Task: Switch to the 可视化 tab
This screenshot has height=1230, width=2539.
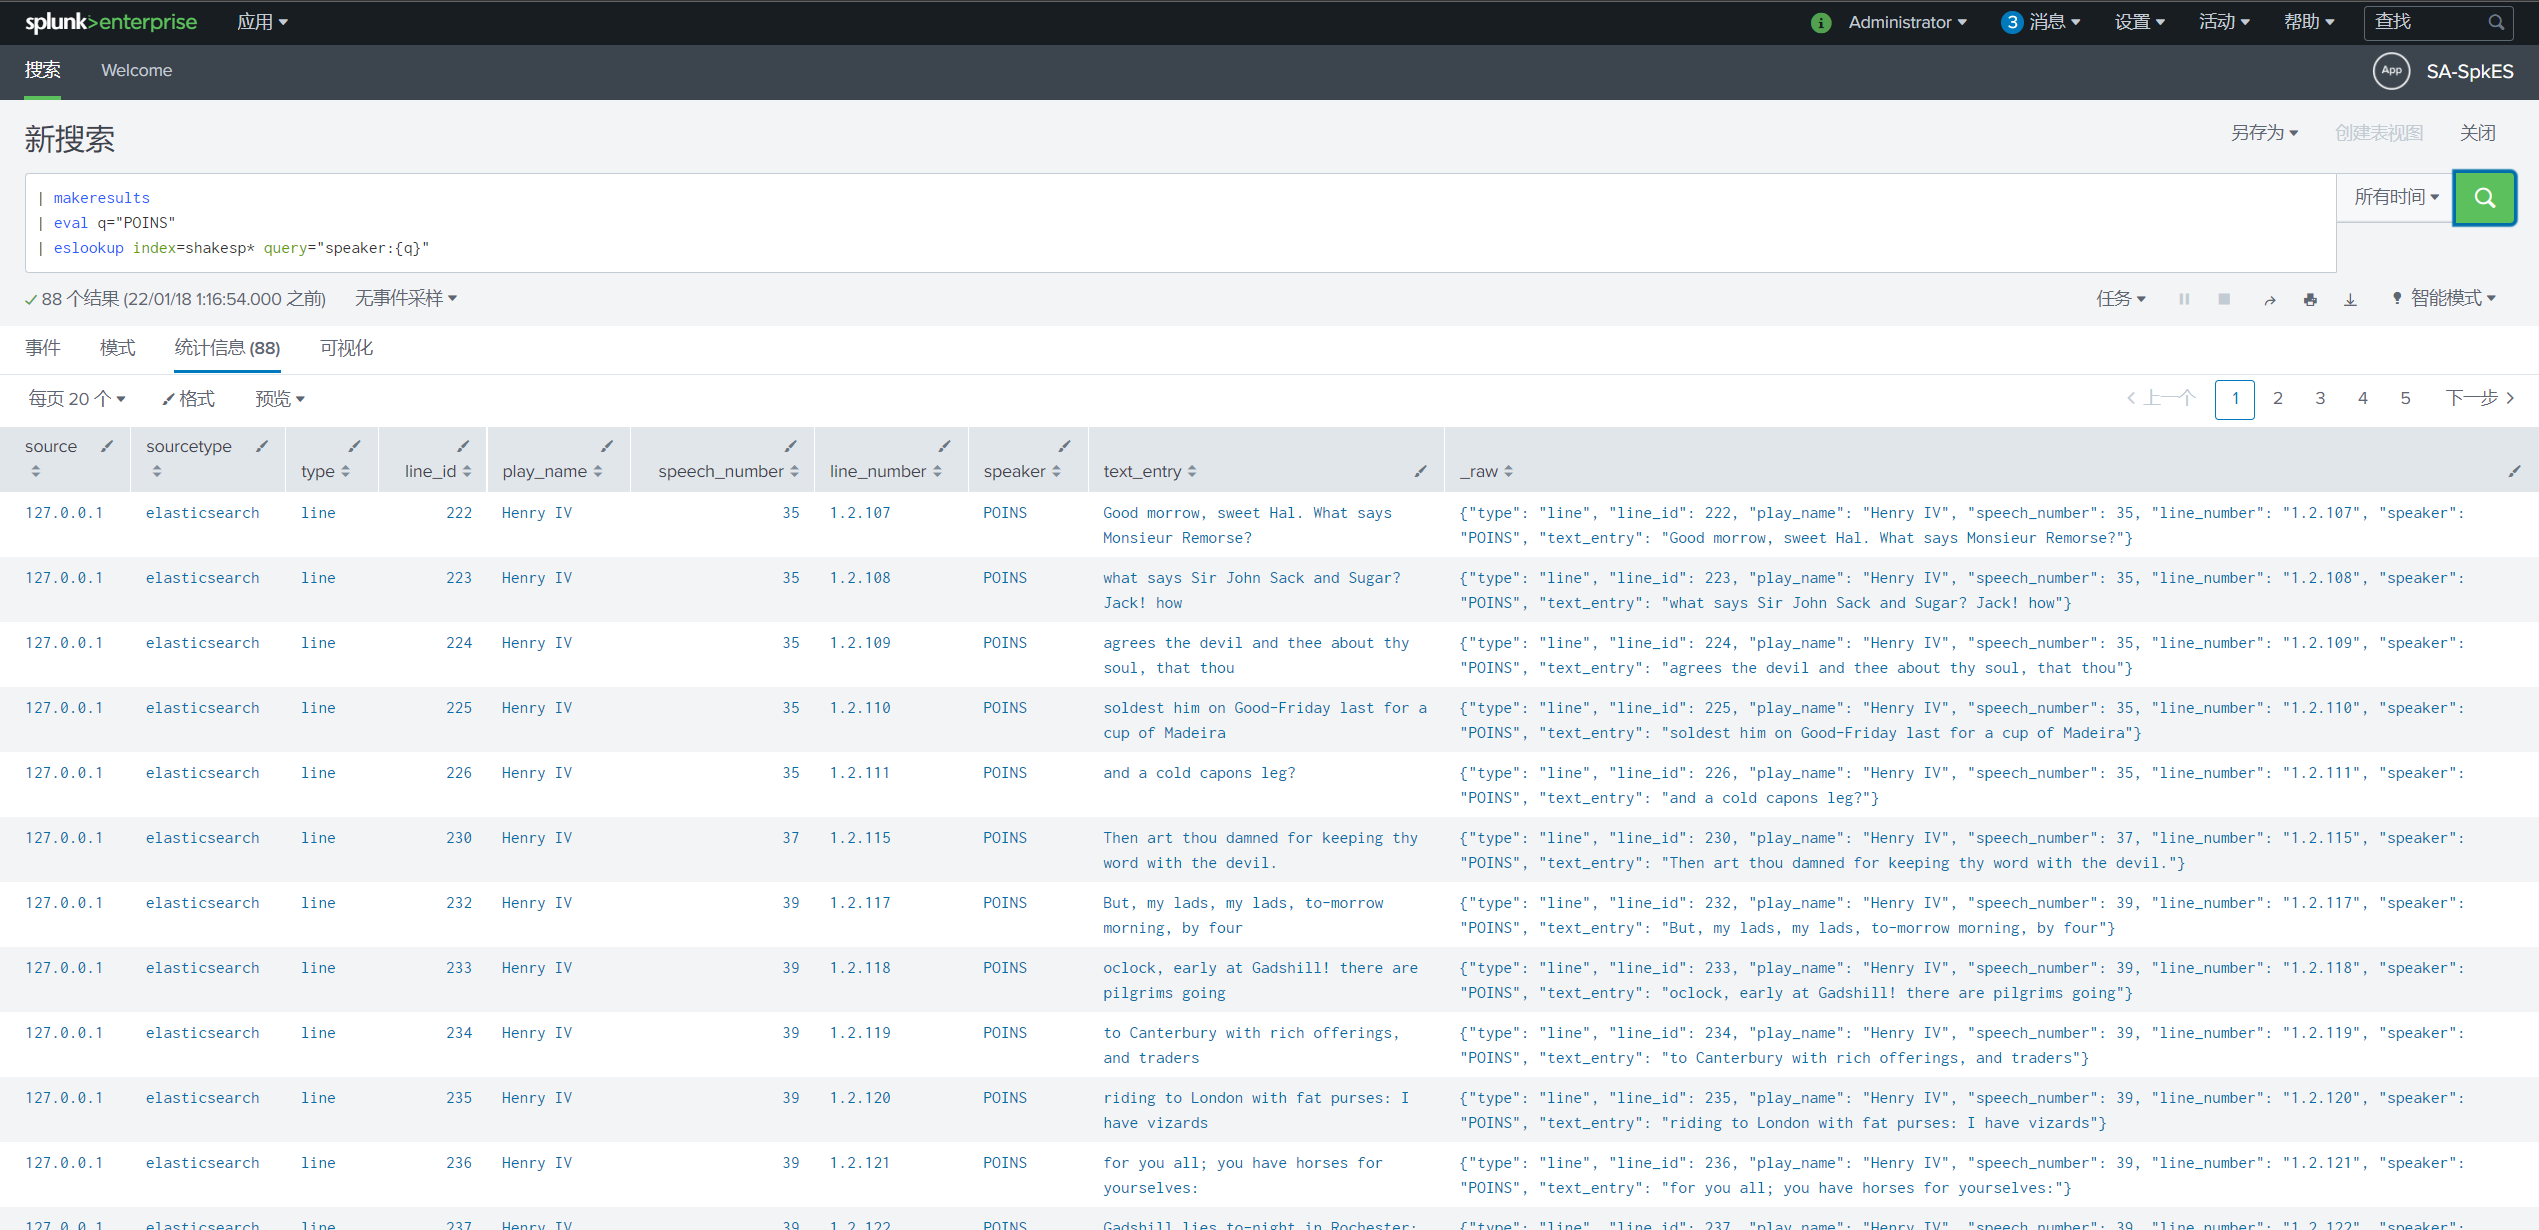Action: (346, 348)
